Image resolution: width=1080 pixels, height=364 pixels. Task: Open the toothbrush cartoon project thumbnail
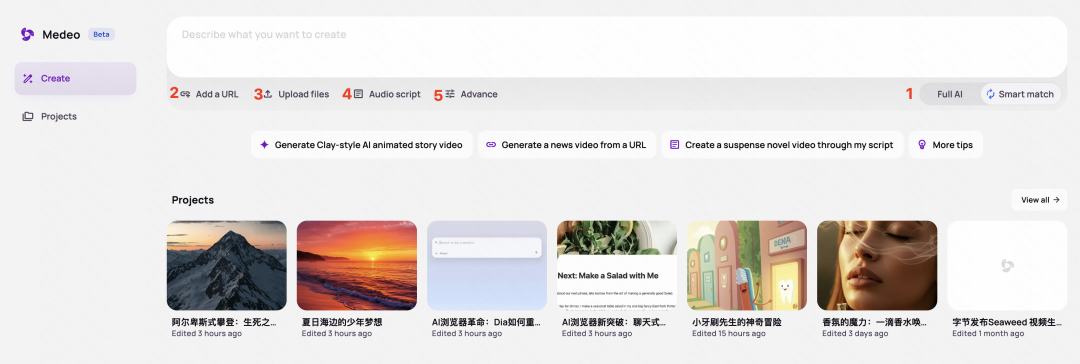pos(747,265)
